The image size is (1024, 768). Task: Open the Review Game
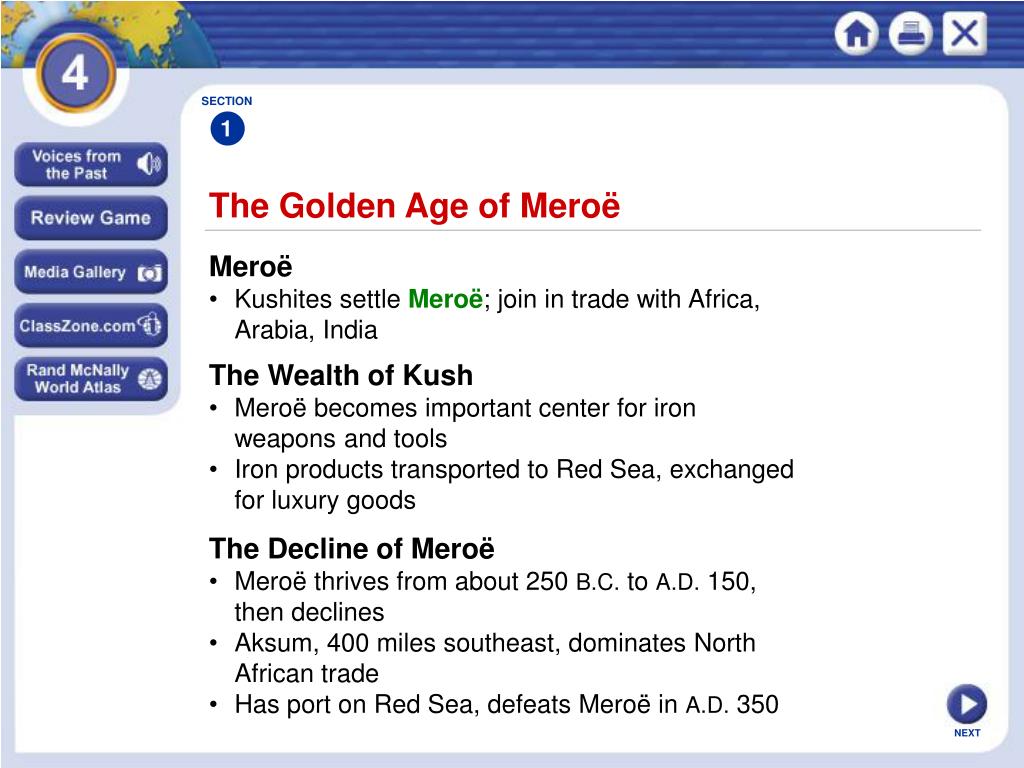91,218
